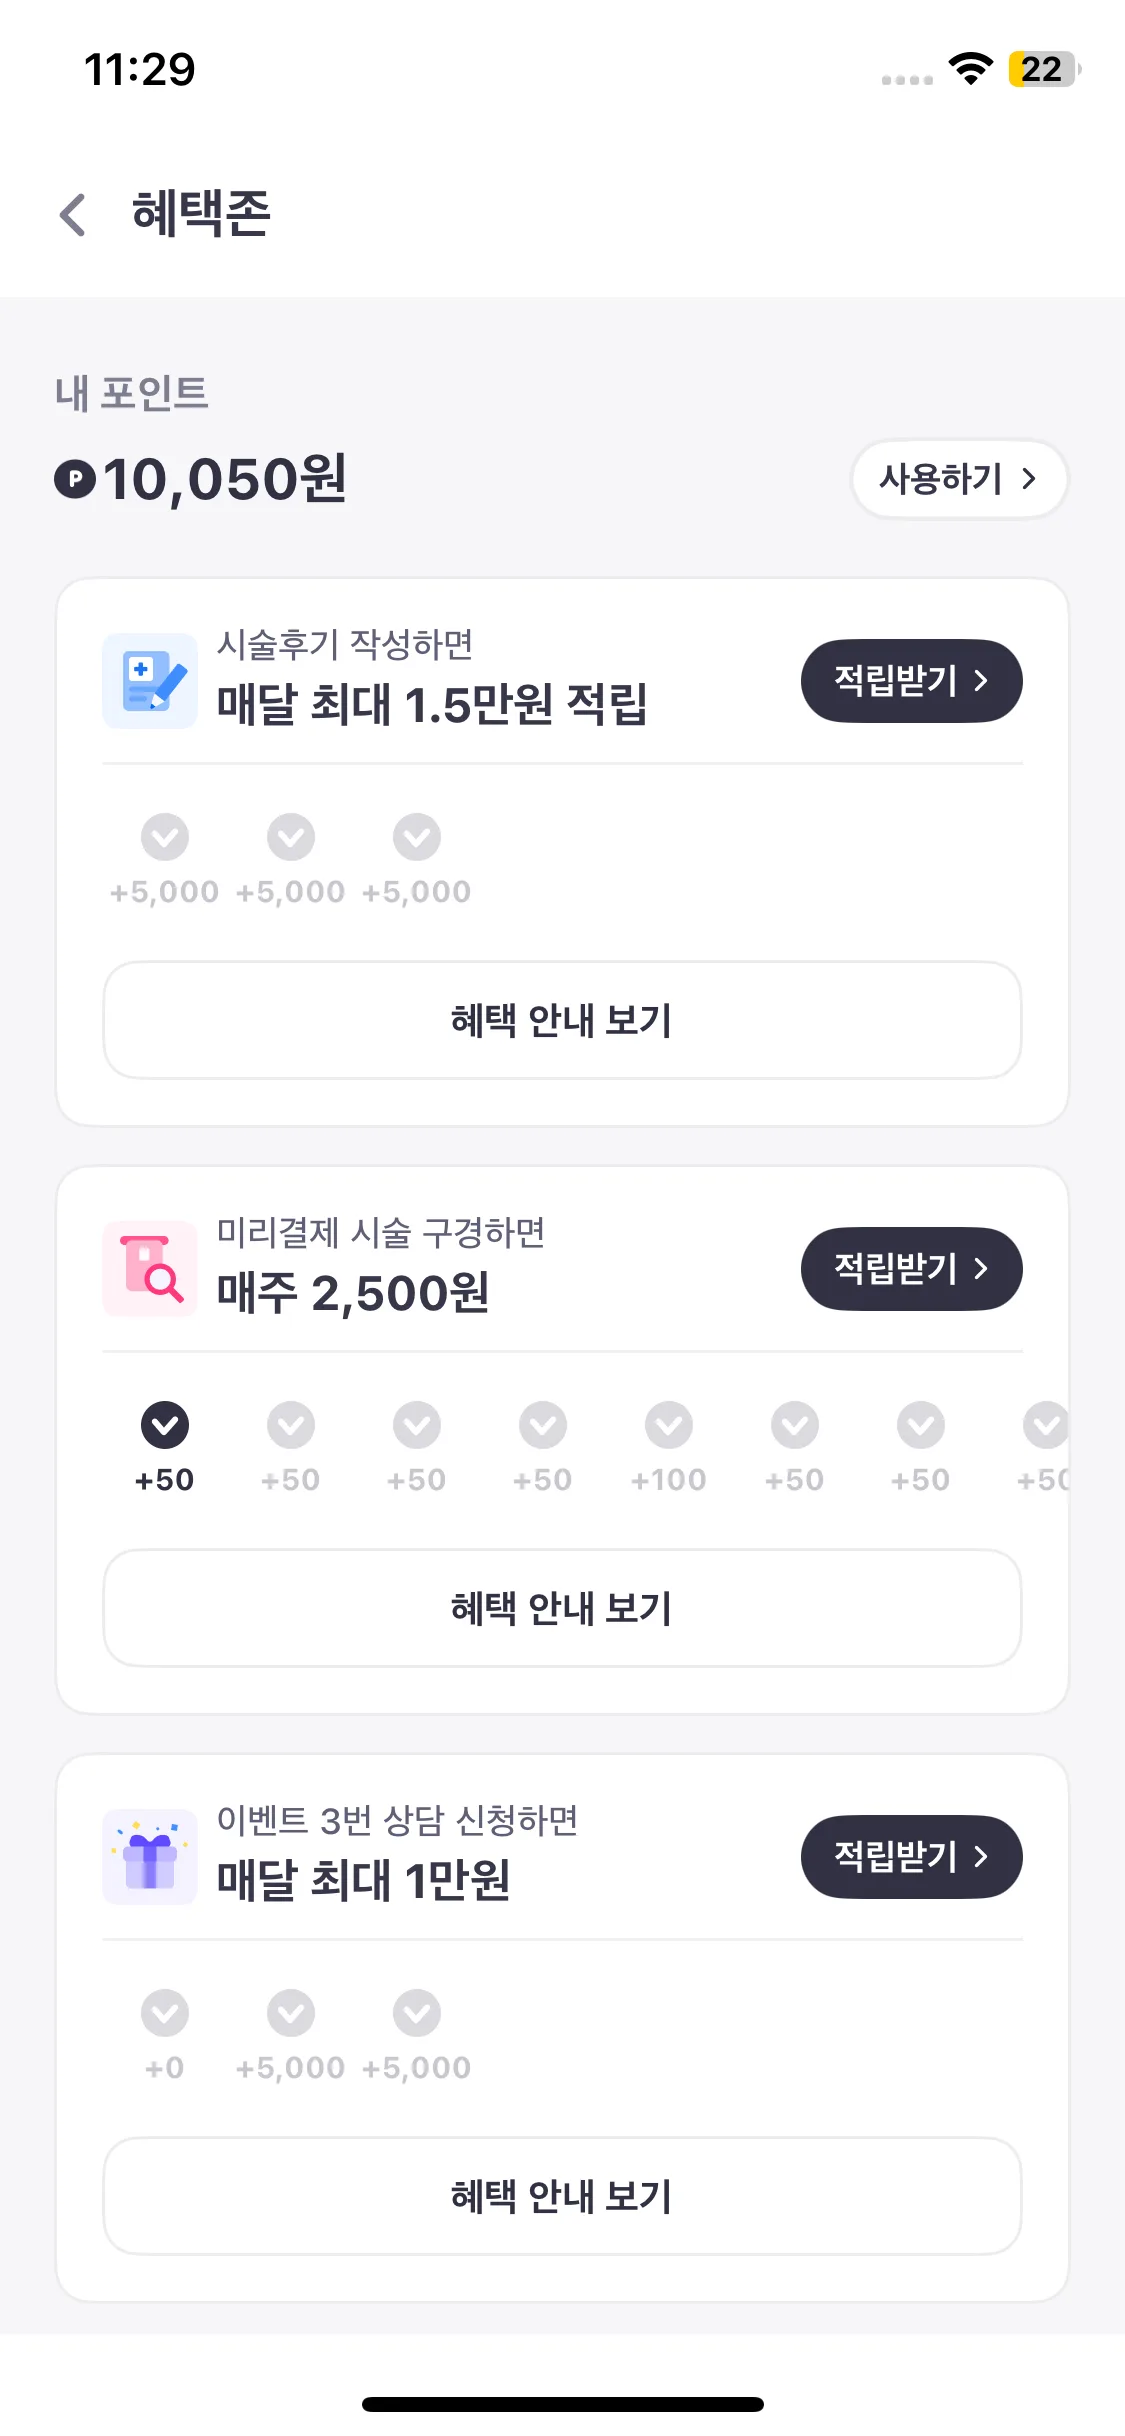Open 사용하기 to use points
This screenshot has height=2436, width=1125.
[959, 479]
